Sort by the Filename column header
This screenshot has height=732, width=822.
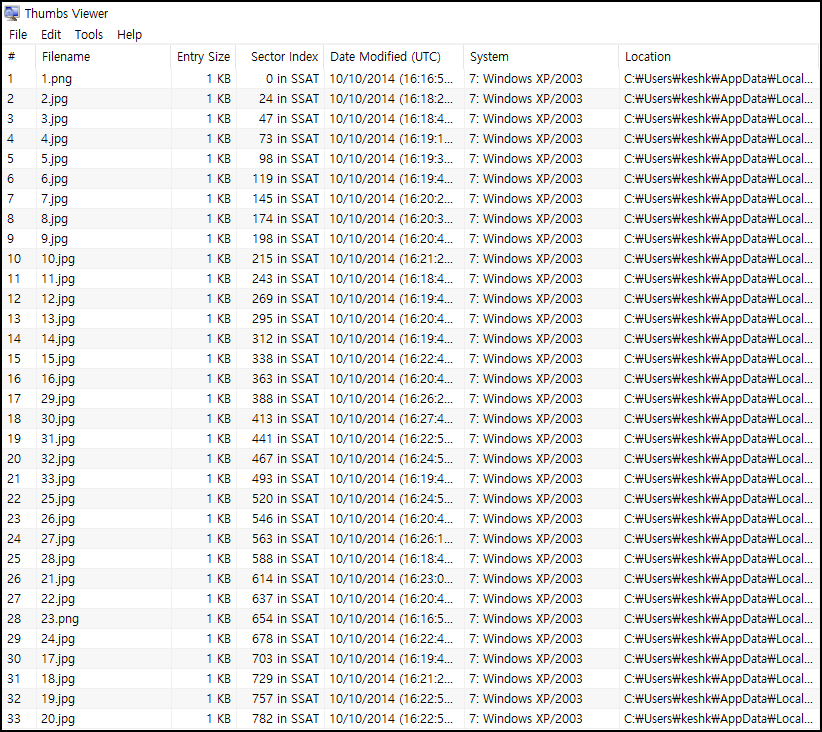pyautogui.click(x=103, y=57)
